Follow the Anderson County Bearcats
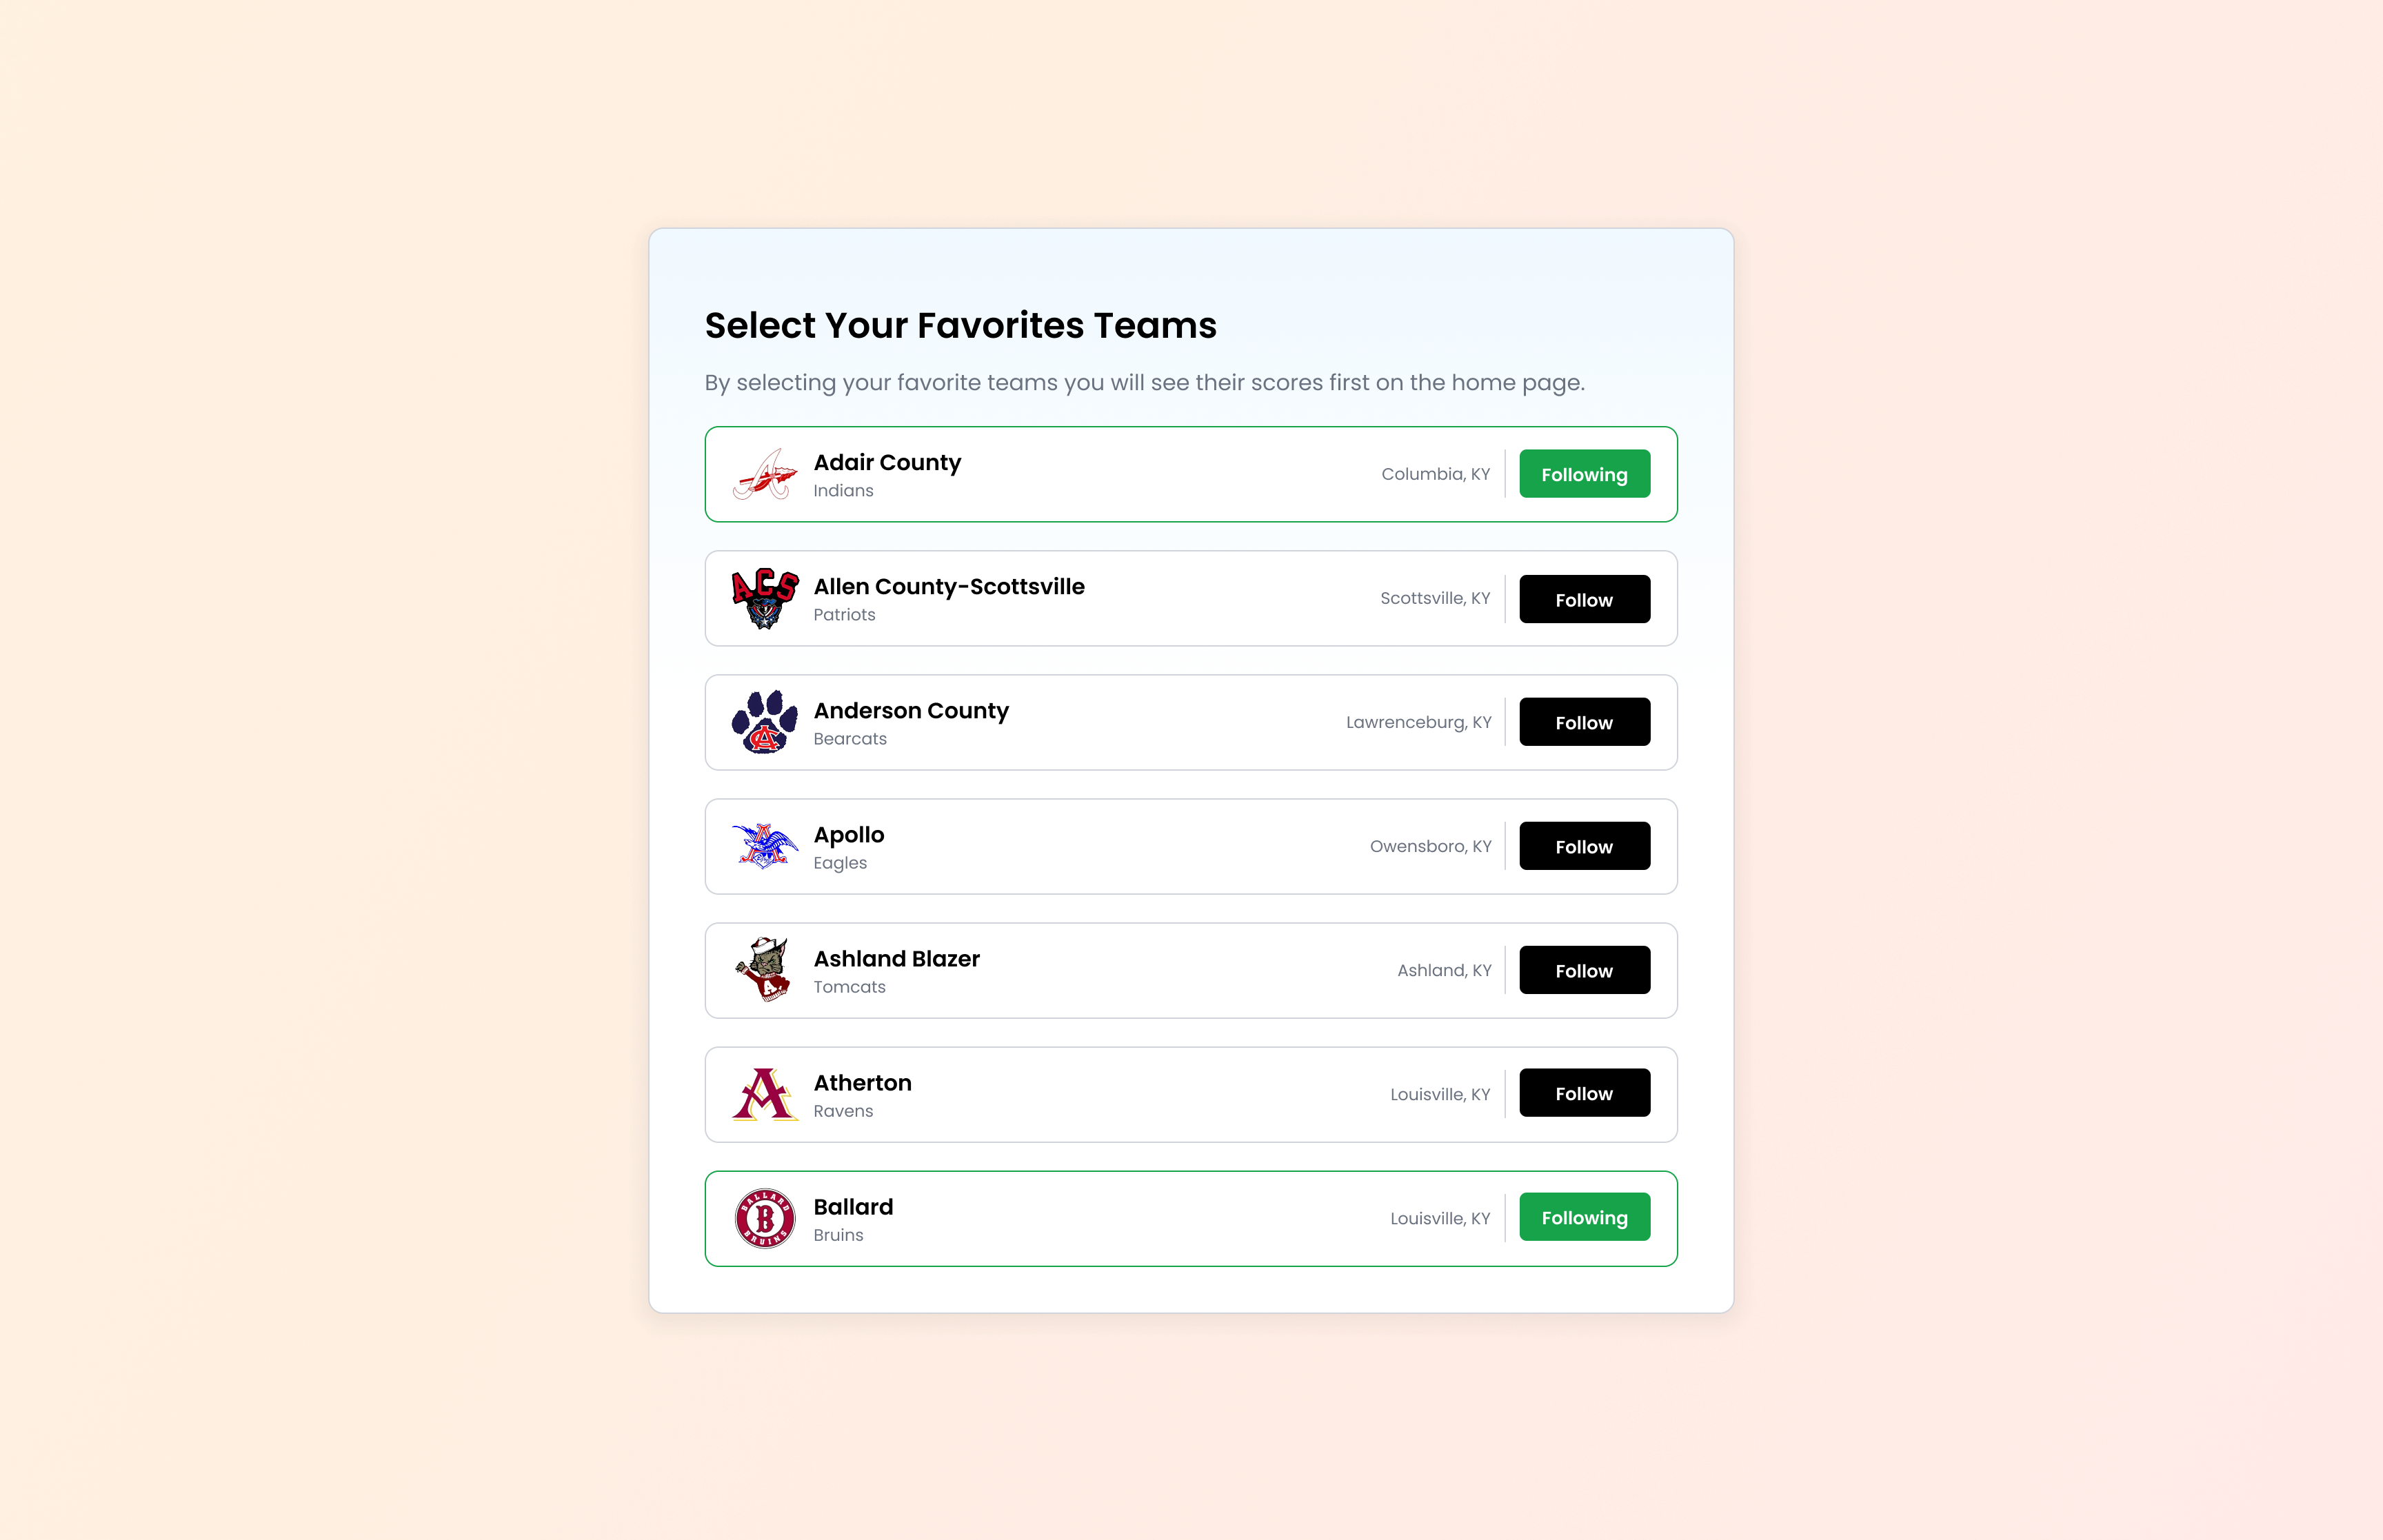The image size is (2383, 1540). click(x=1584, y=722)
